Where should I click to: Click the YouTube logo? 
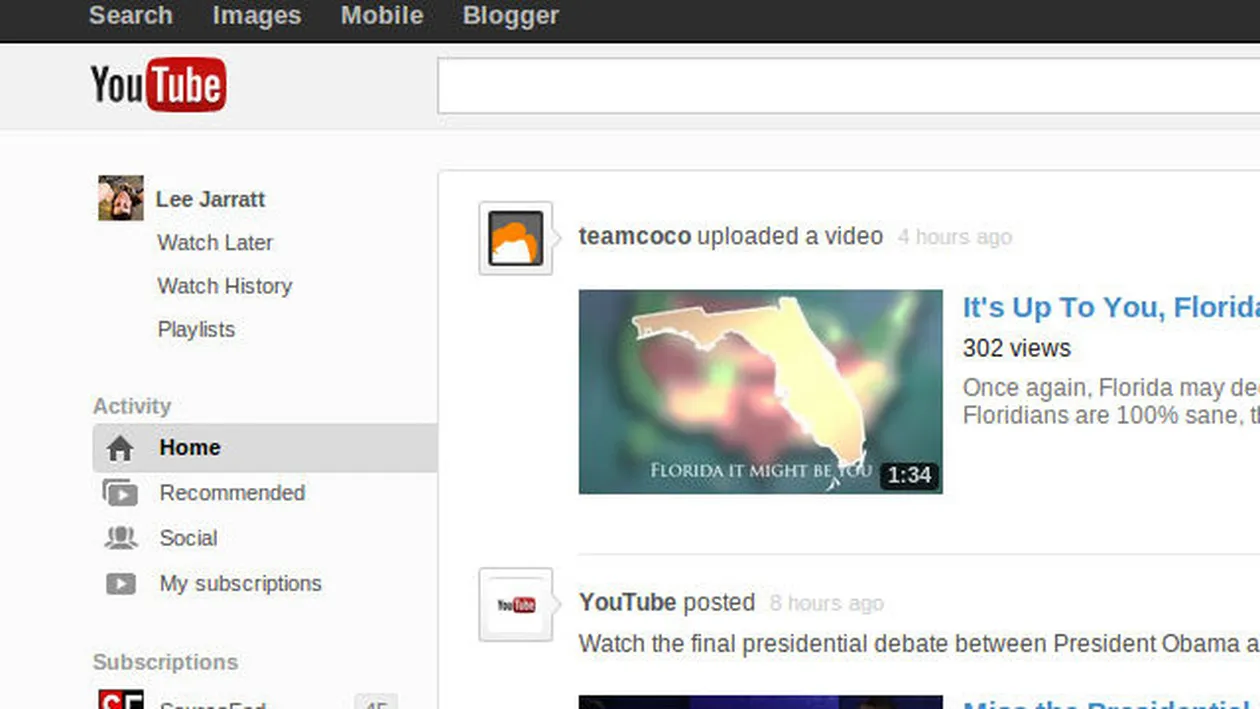tap(157, 86)
